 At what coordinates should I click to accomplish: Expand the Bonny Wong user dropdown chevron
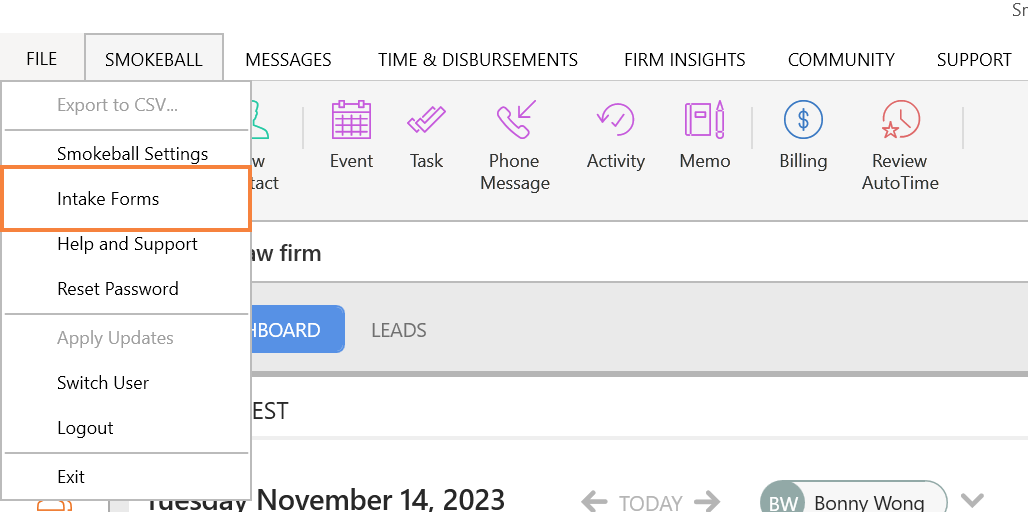point(972,501)
